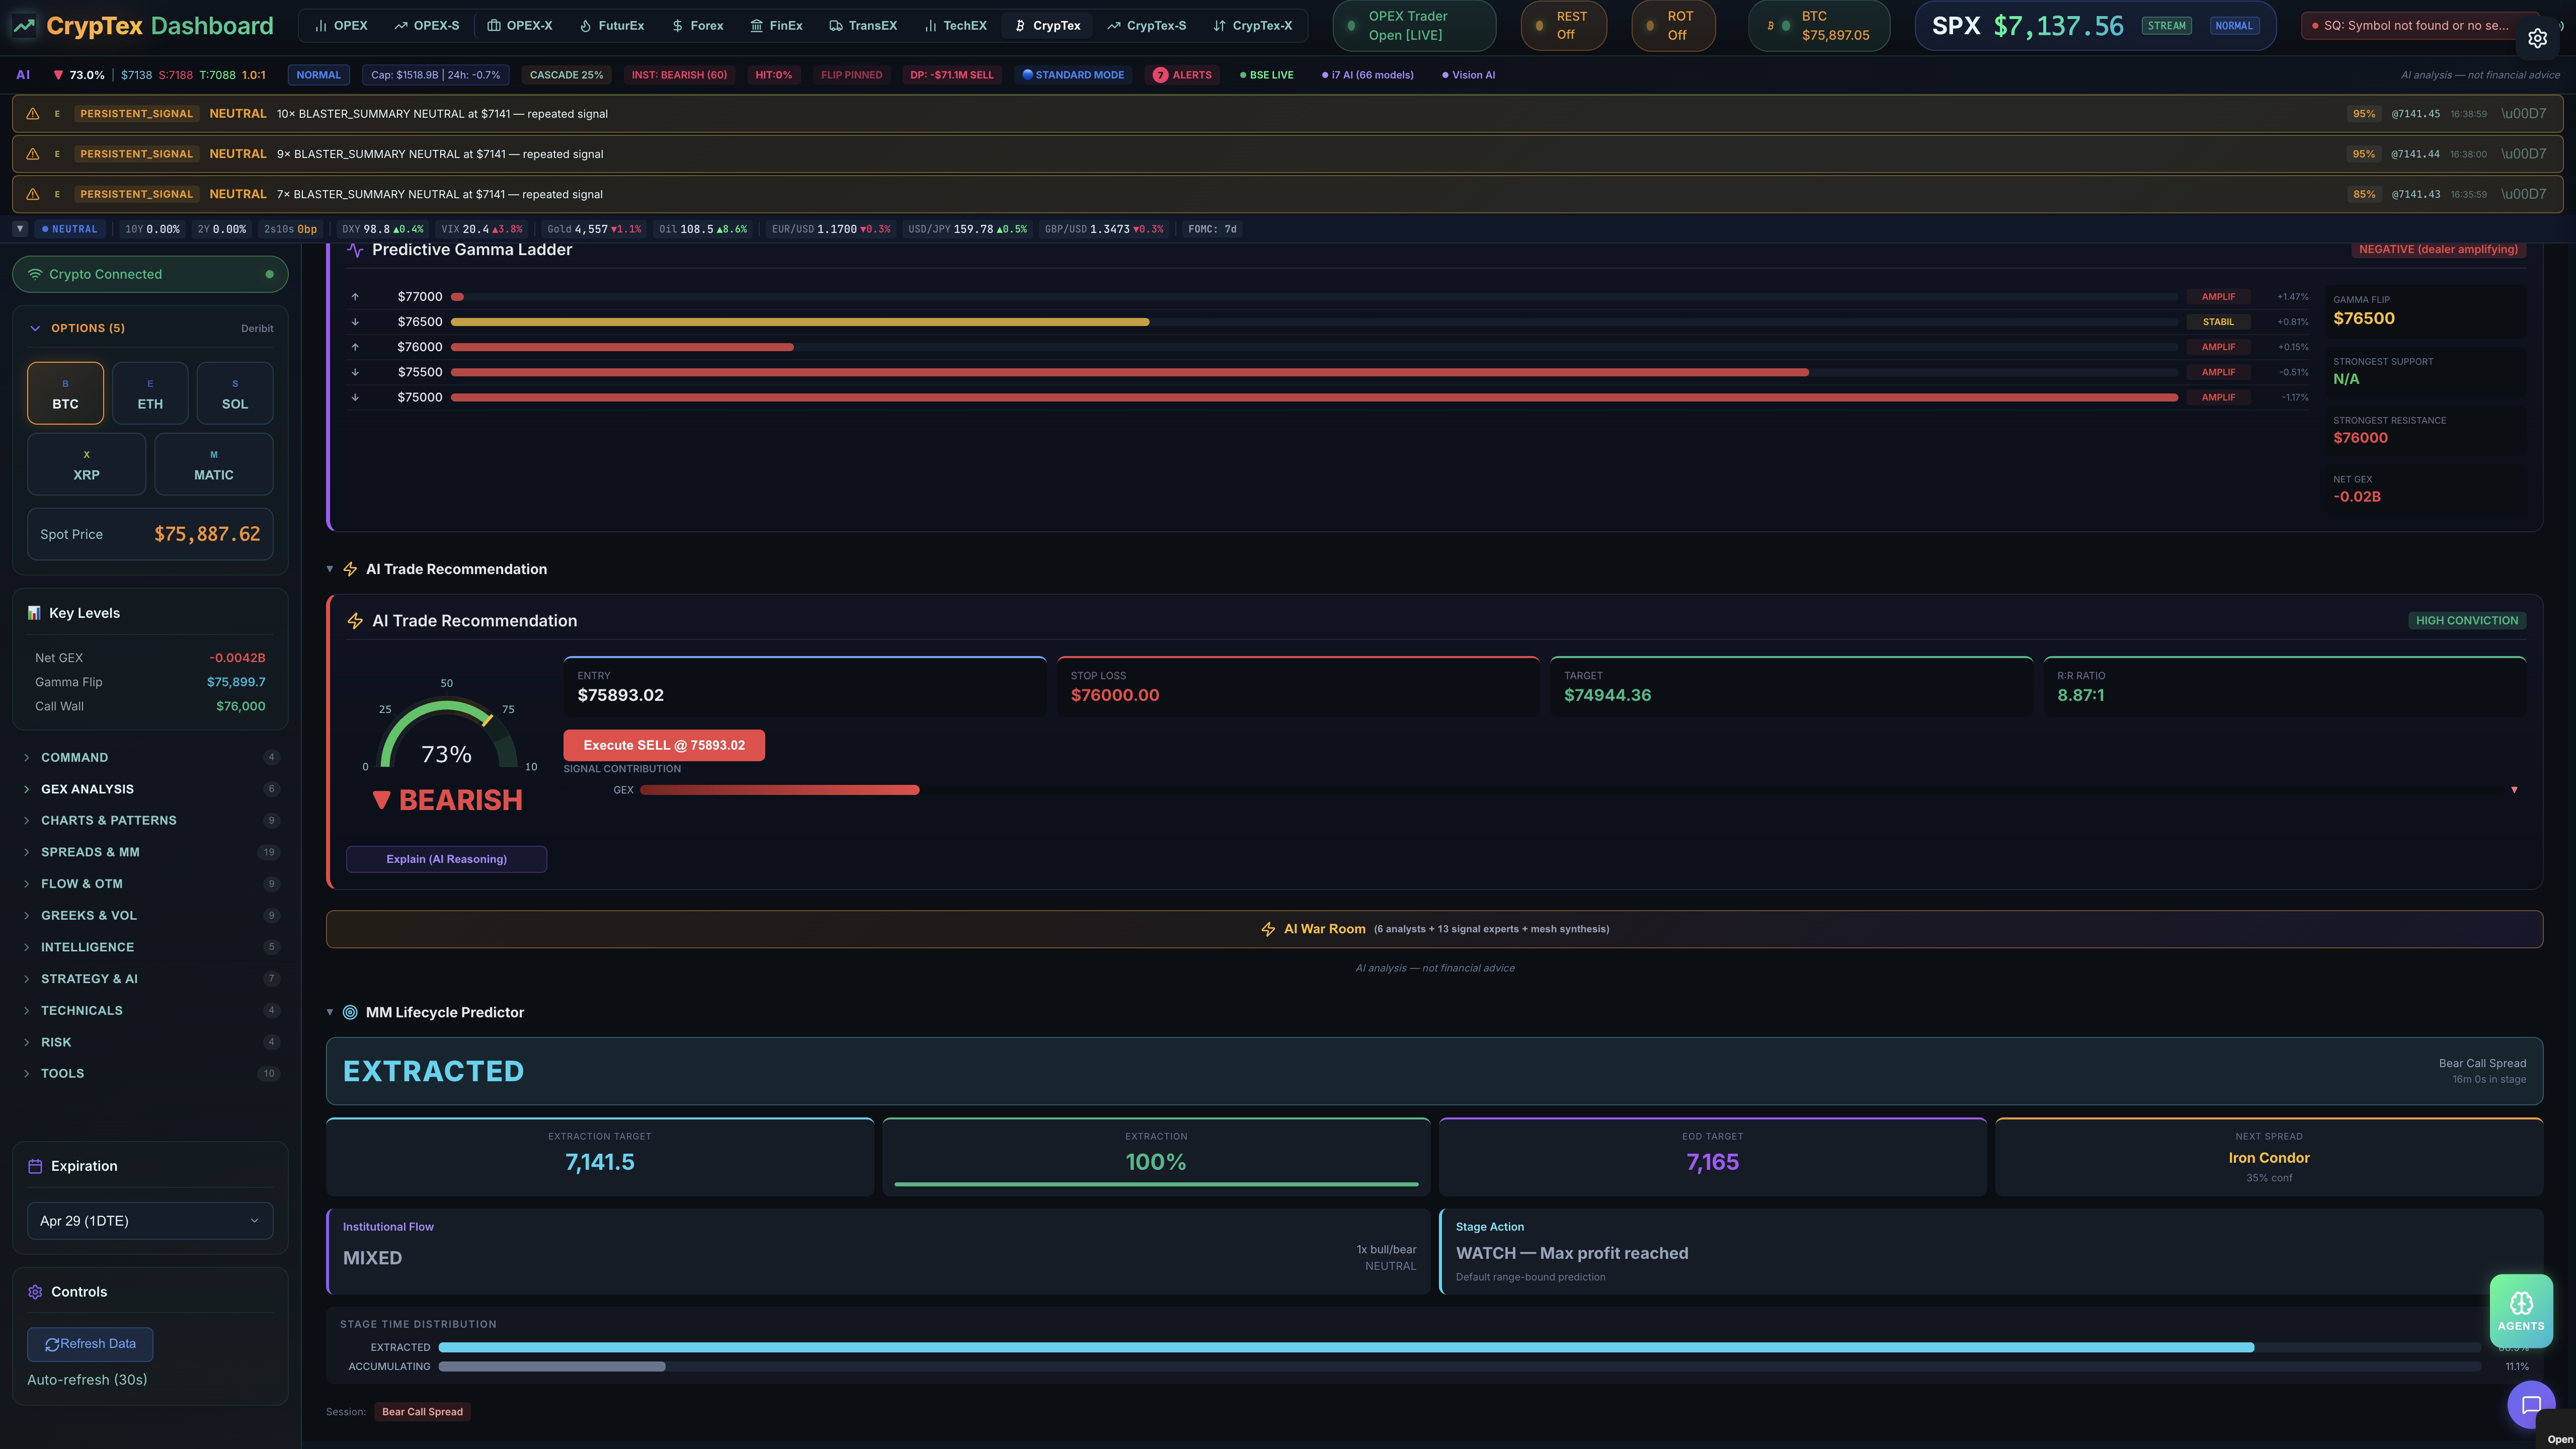Image resolution: width=2576 pixels, height=1449 pixels.
Task: Click the Key Levels chart icon
Action: [x=34, y=613]
